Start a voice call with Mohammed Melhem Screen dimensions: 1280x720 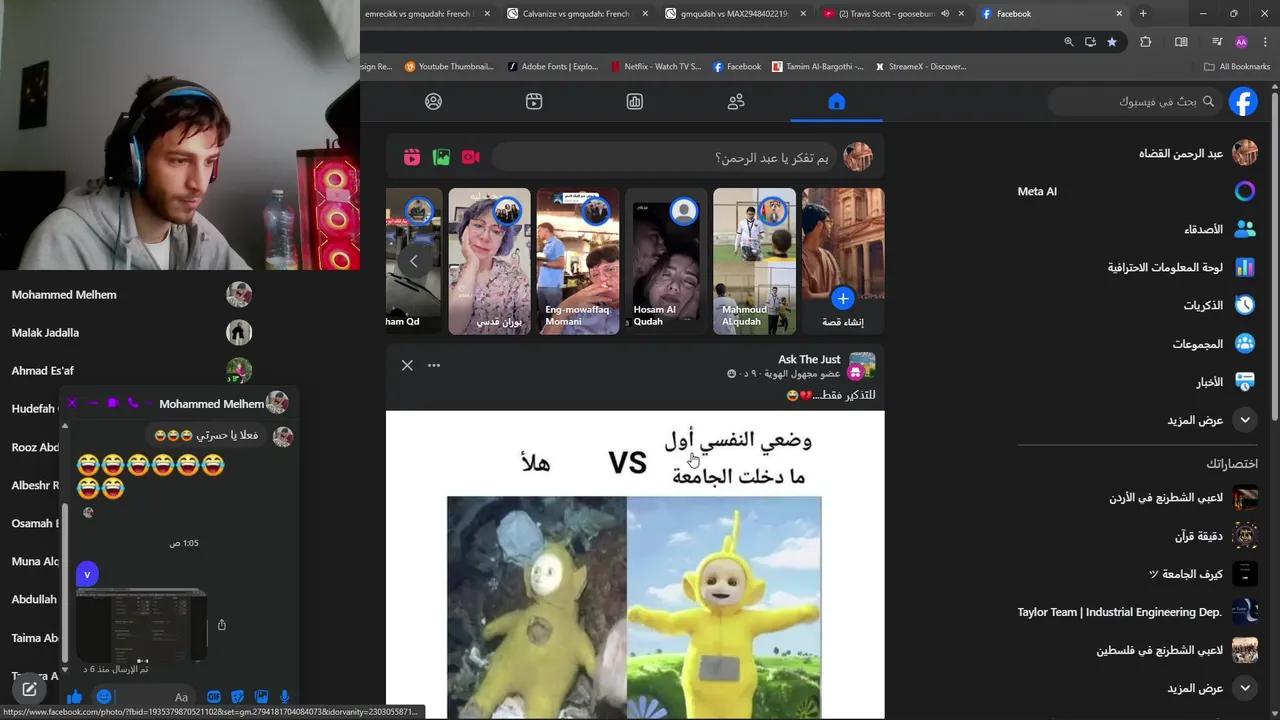133,403
